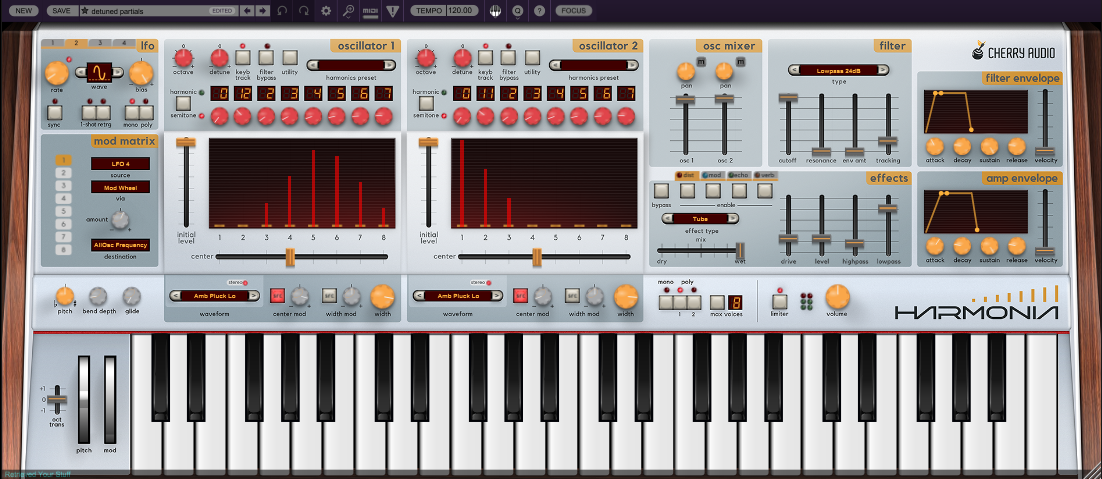Screen dimensions: 1102x479
Task: Toggle oscillator 1 filter bypass button
Action: (266, 57)
